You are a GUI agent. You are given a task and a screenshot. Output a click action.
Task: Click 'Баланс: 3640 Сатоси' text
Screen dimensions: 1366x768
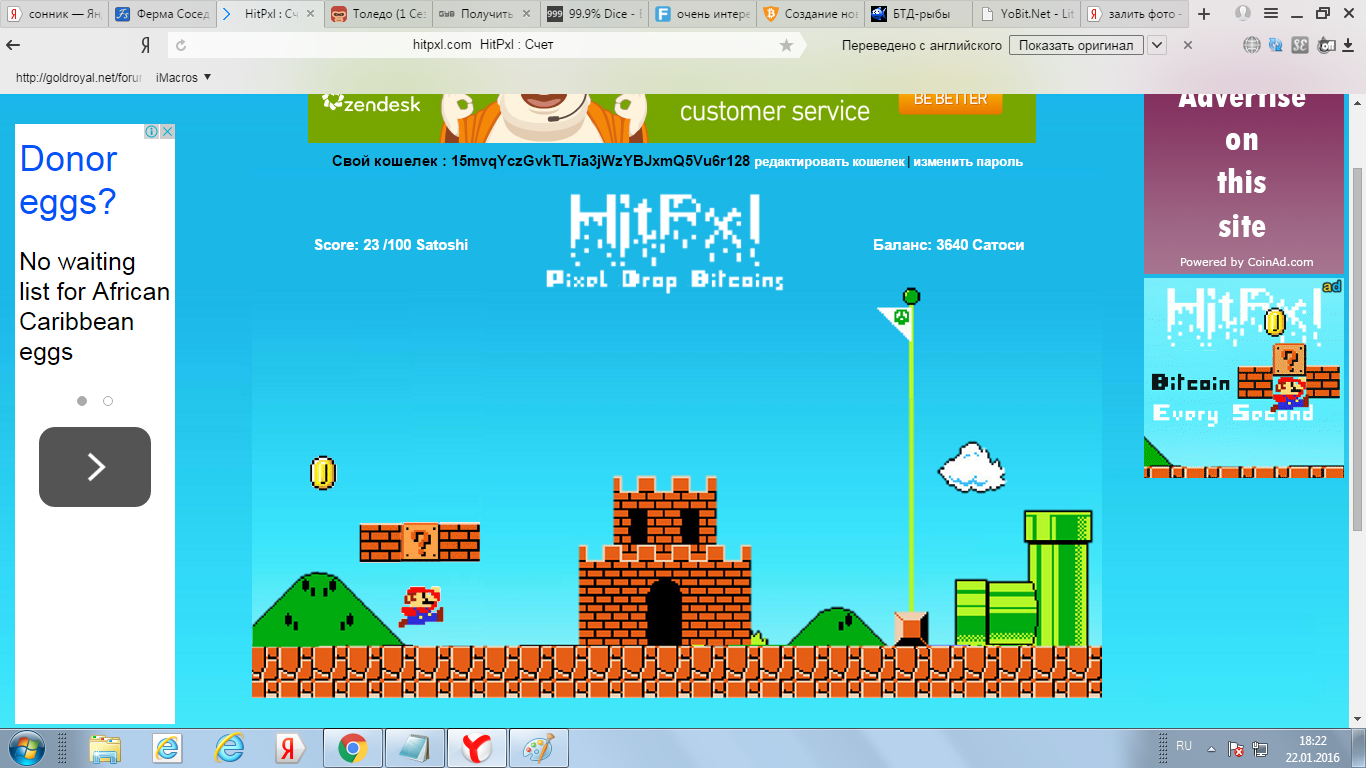coord(948,245)
